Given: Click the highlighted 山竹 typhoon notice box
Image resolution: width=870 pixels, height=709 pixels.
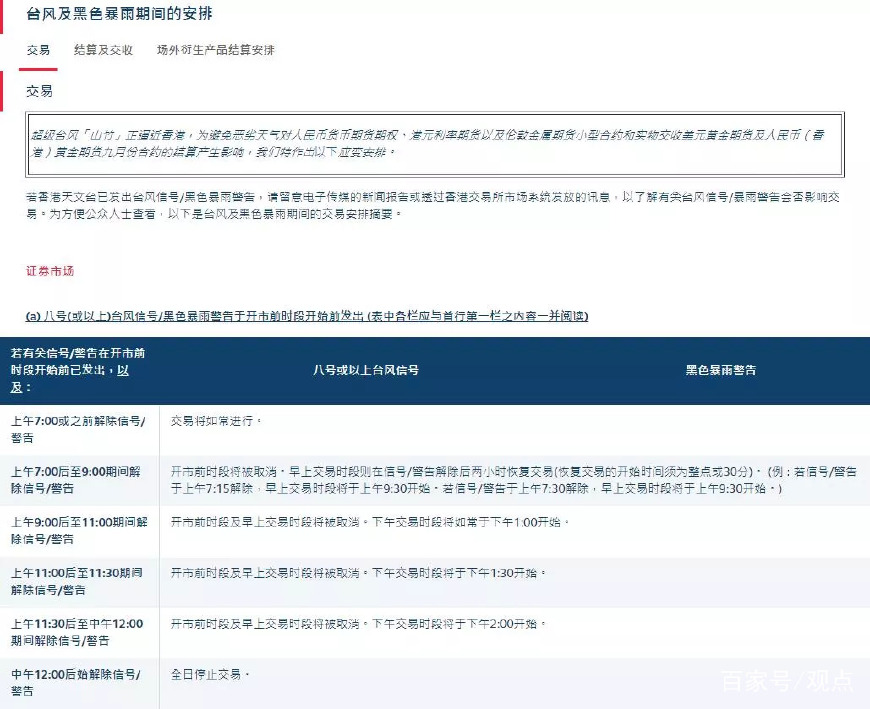Looking at the screenshot, I should point(435,143).
